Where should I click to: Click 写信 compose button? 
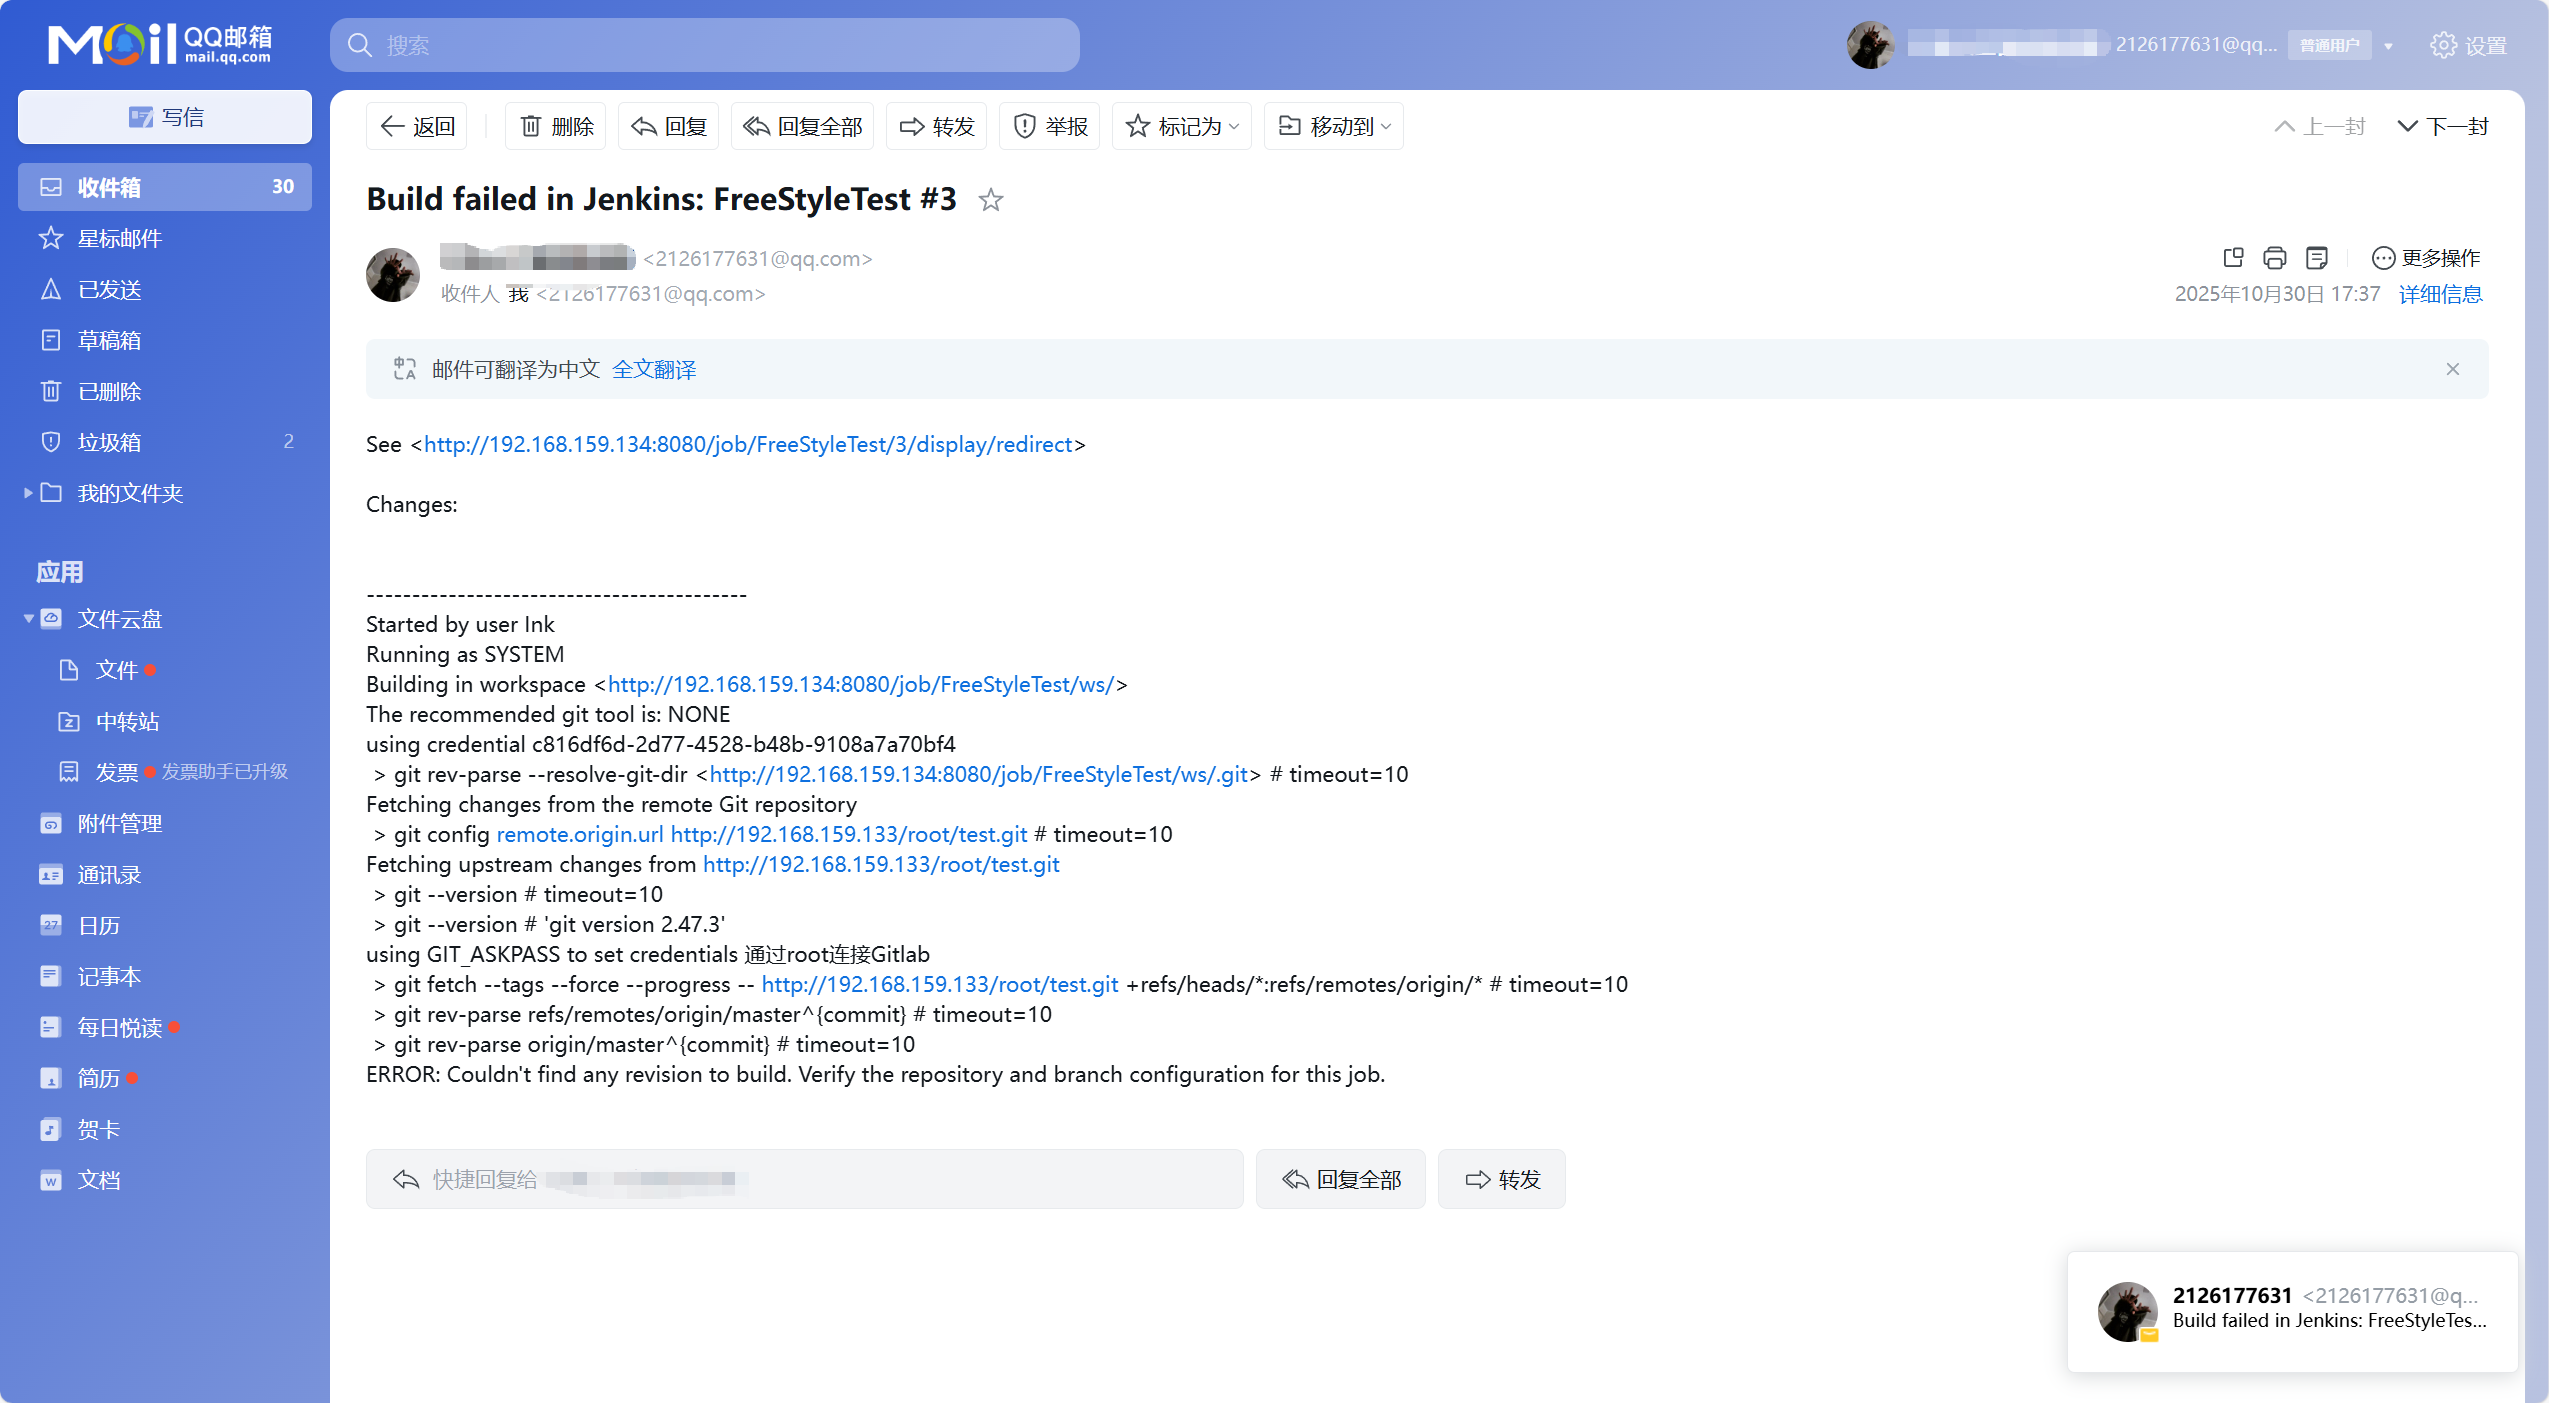click(x=165, y=117)
